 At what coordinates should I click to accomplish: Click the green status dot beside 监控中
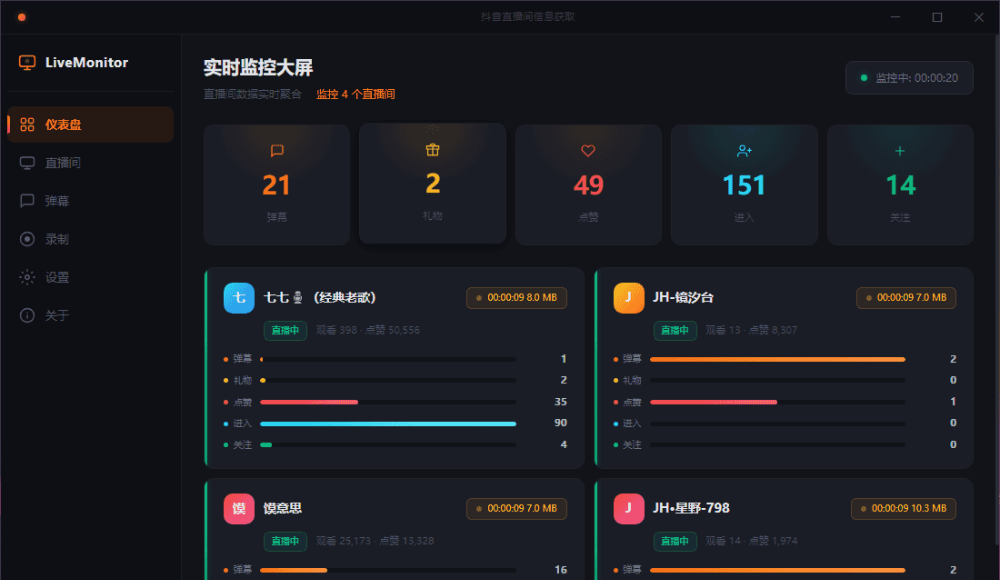(x=864, y=78)
